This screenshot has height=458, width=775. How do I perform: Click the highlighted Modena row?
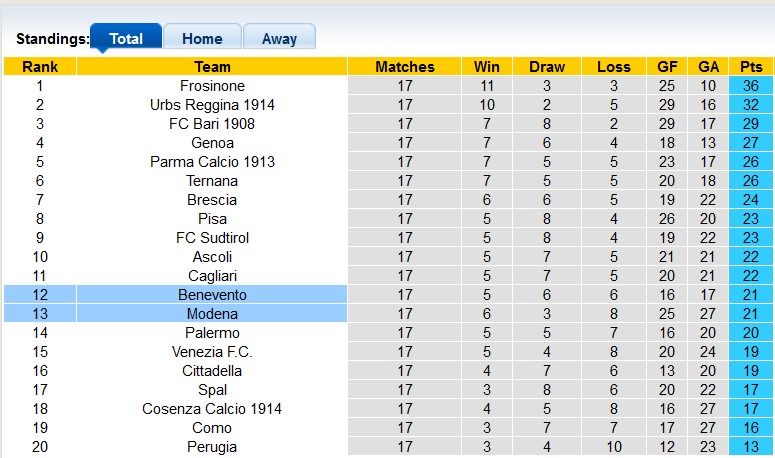pyautogui.click(x=212, y=314)
